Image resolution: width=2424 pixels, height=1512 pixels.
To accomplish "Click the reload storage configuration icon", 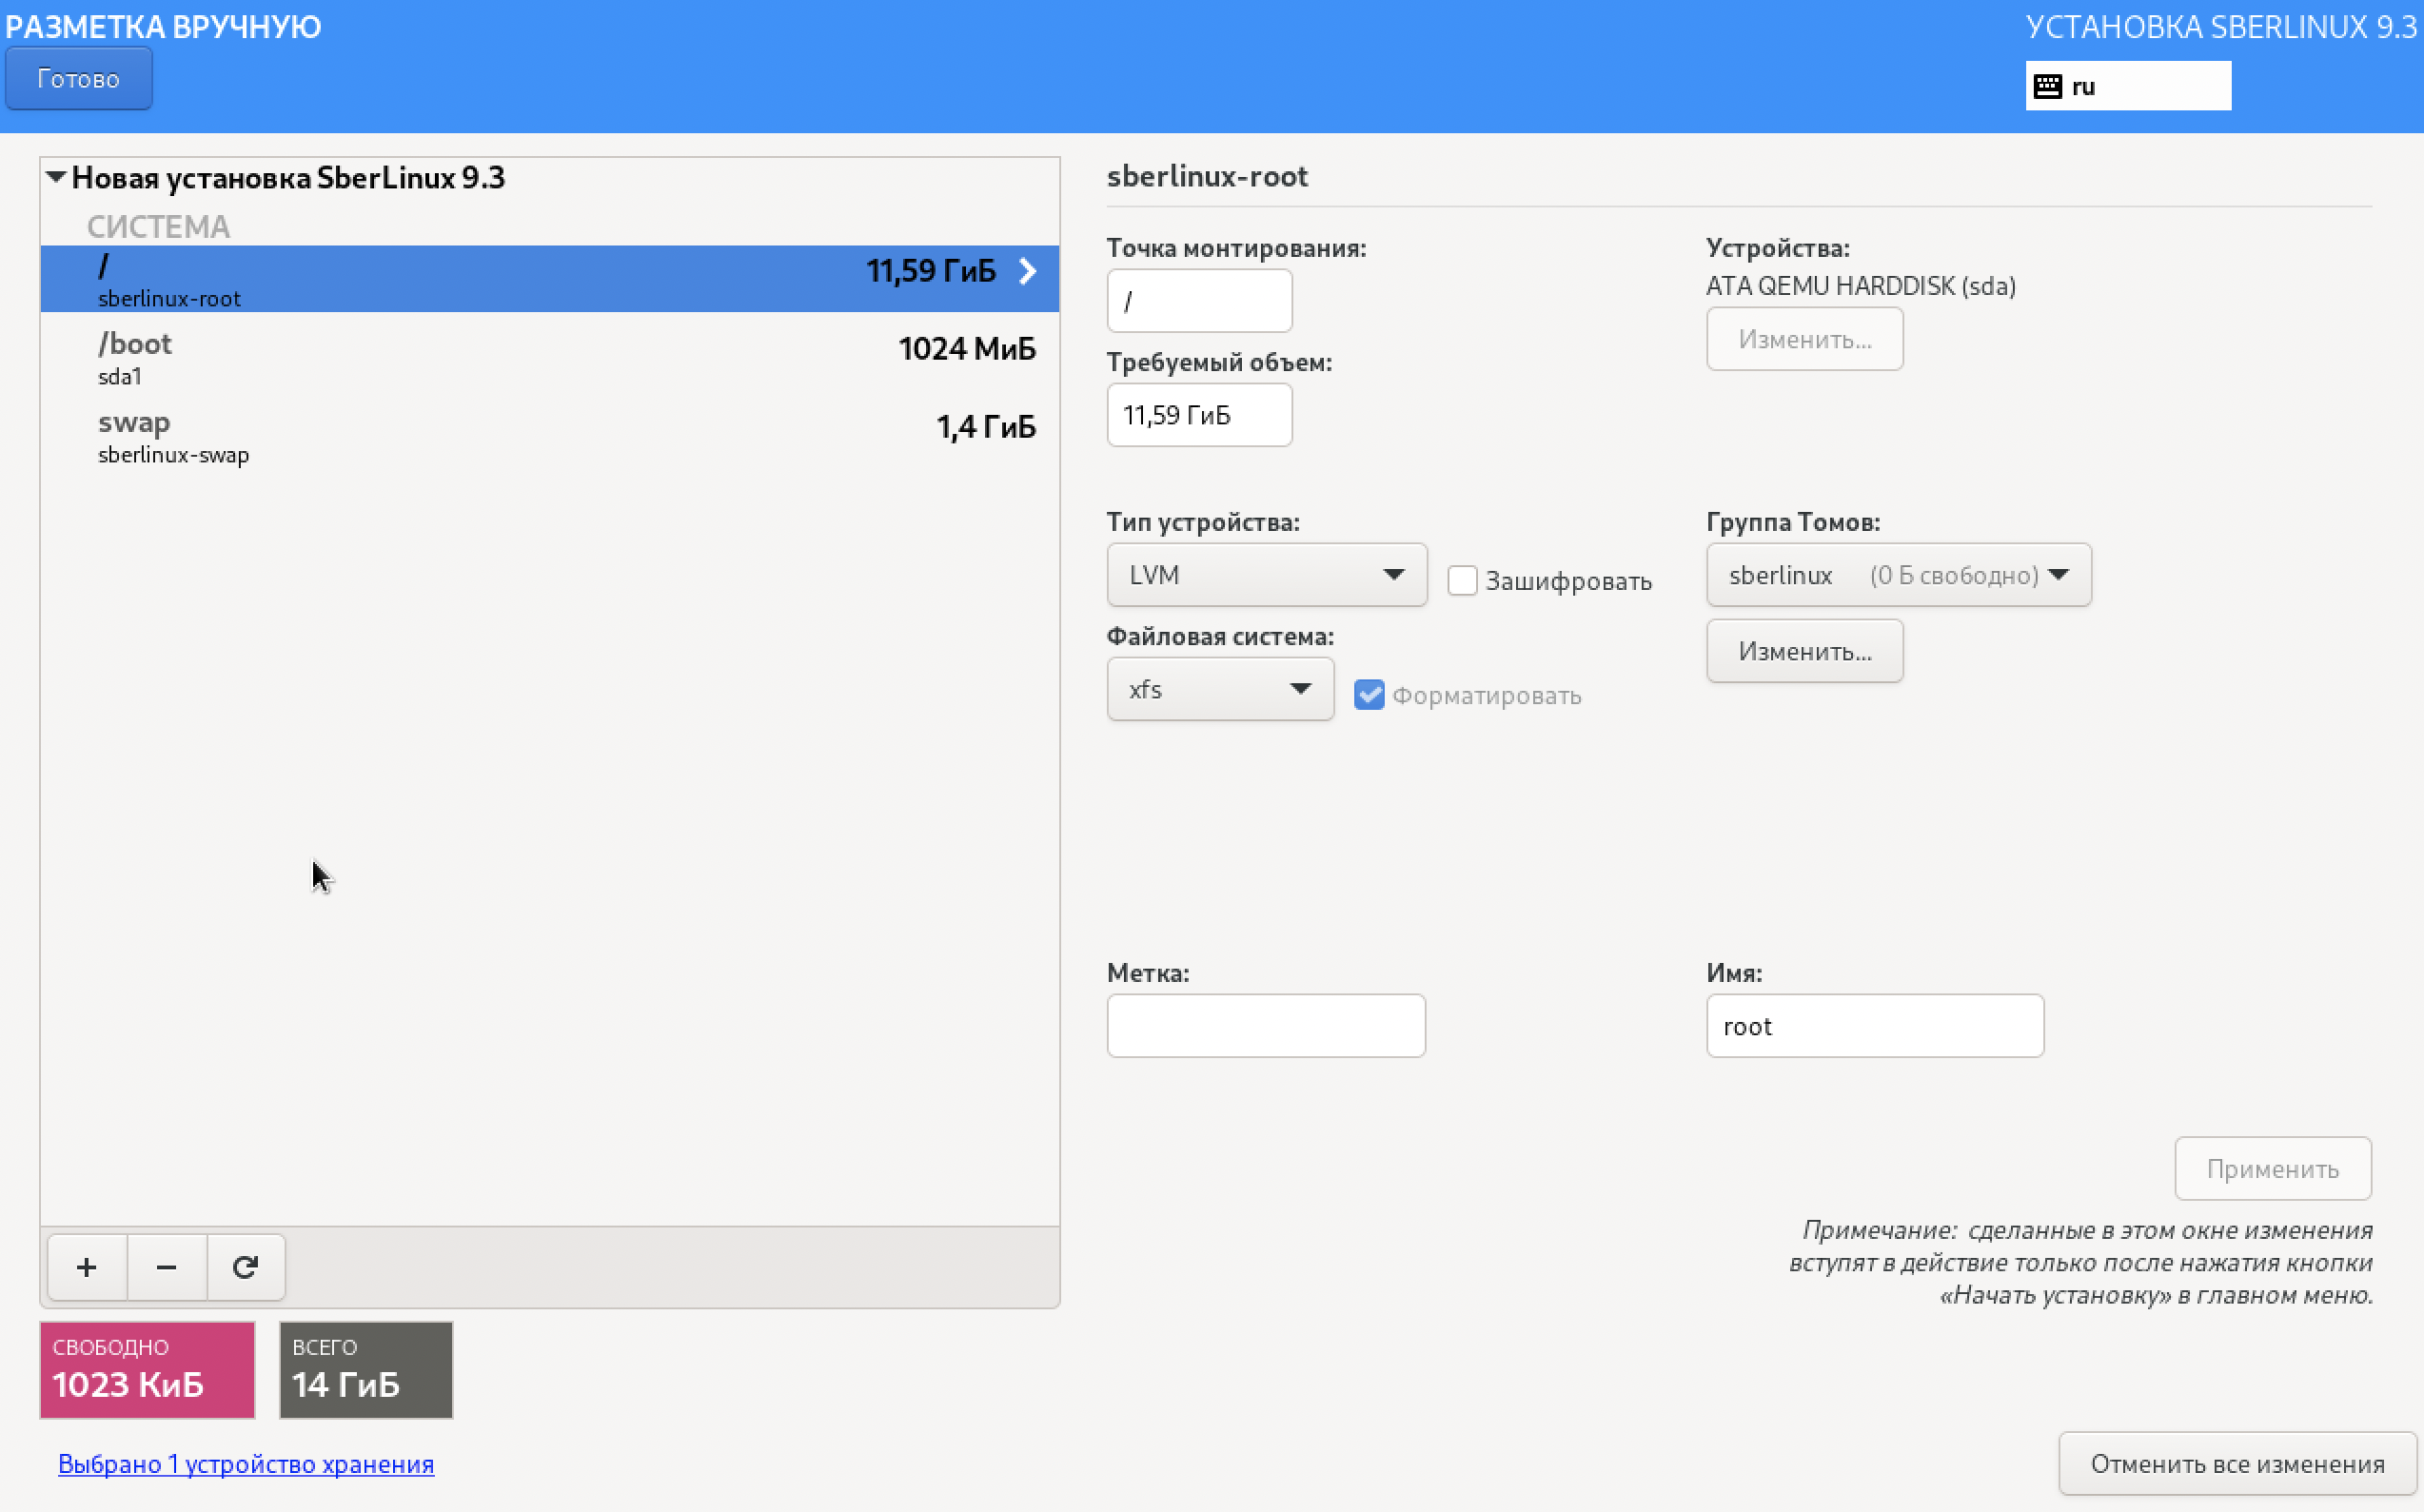I will tap(245, 1267).
